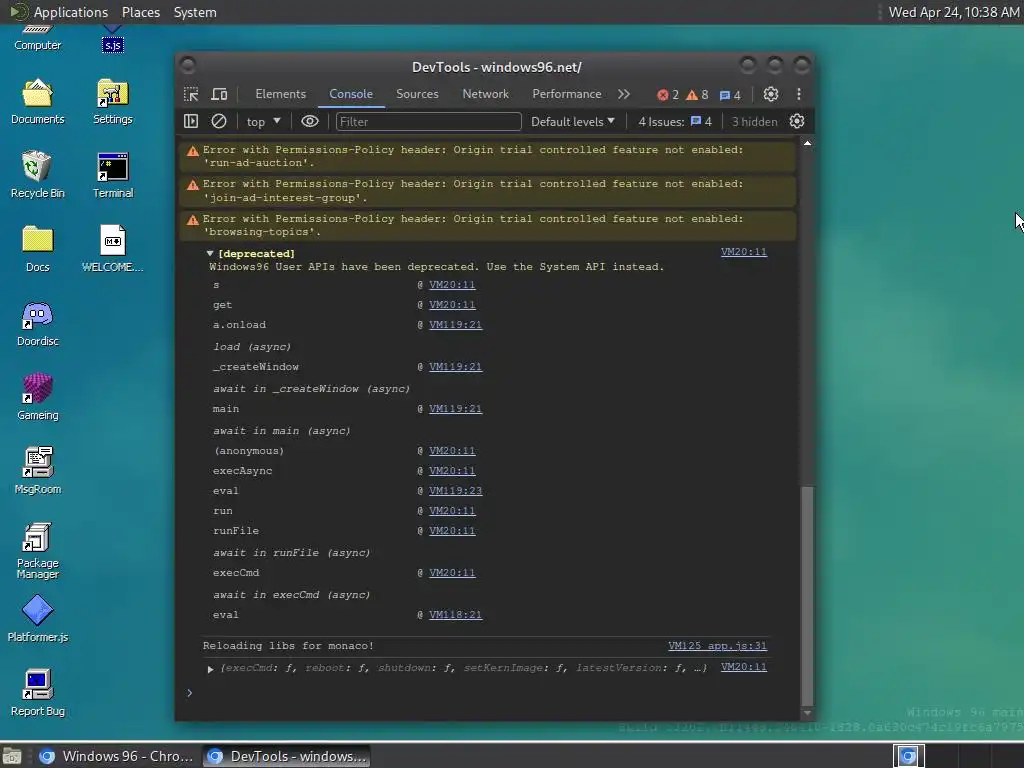Toggle the device toolbar icon
The height and width of the screenshot is (768, 1024).
219,95
